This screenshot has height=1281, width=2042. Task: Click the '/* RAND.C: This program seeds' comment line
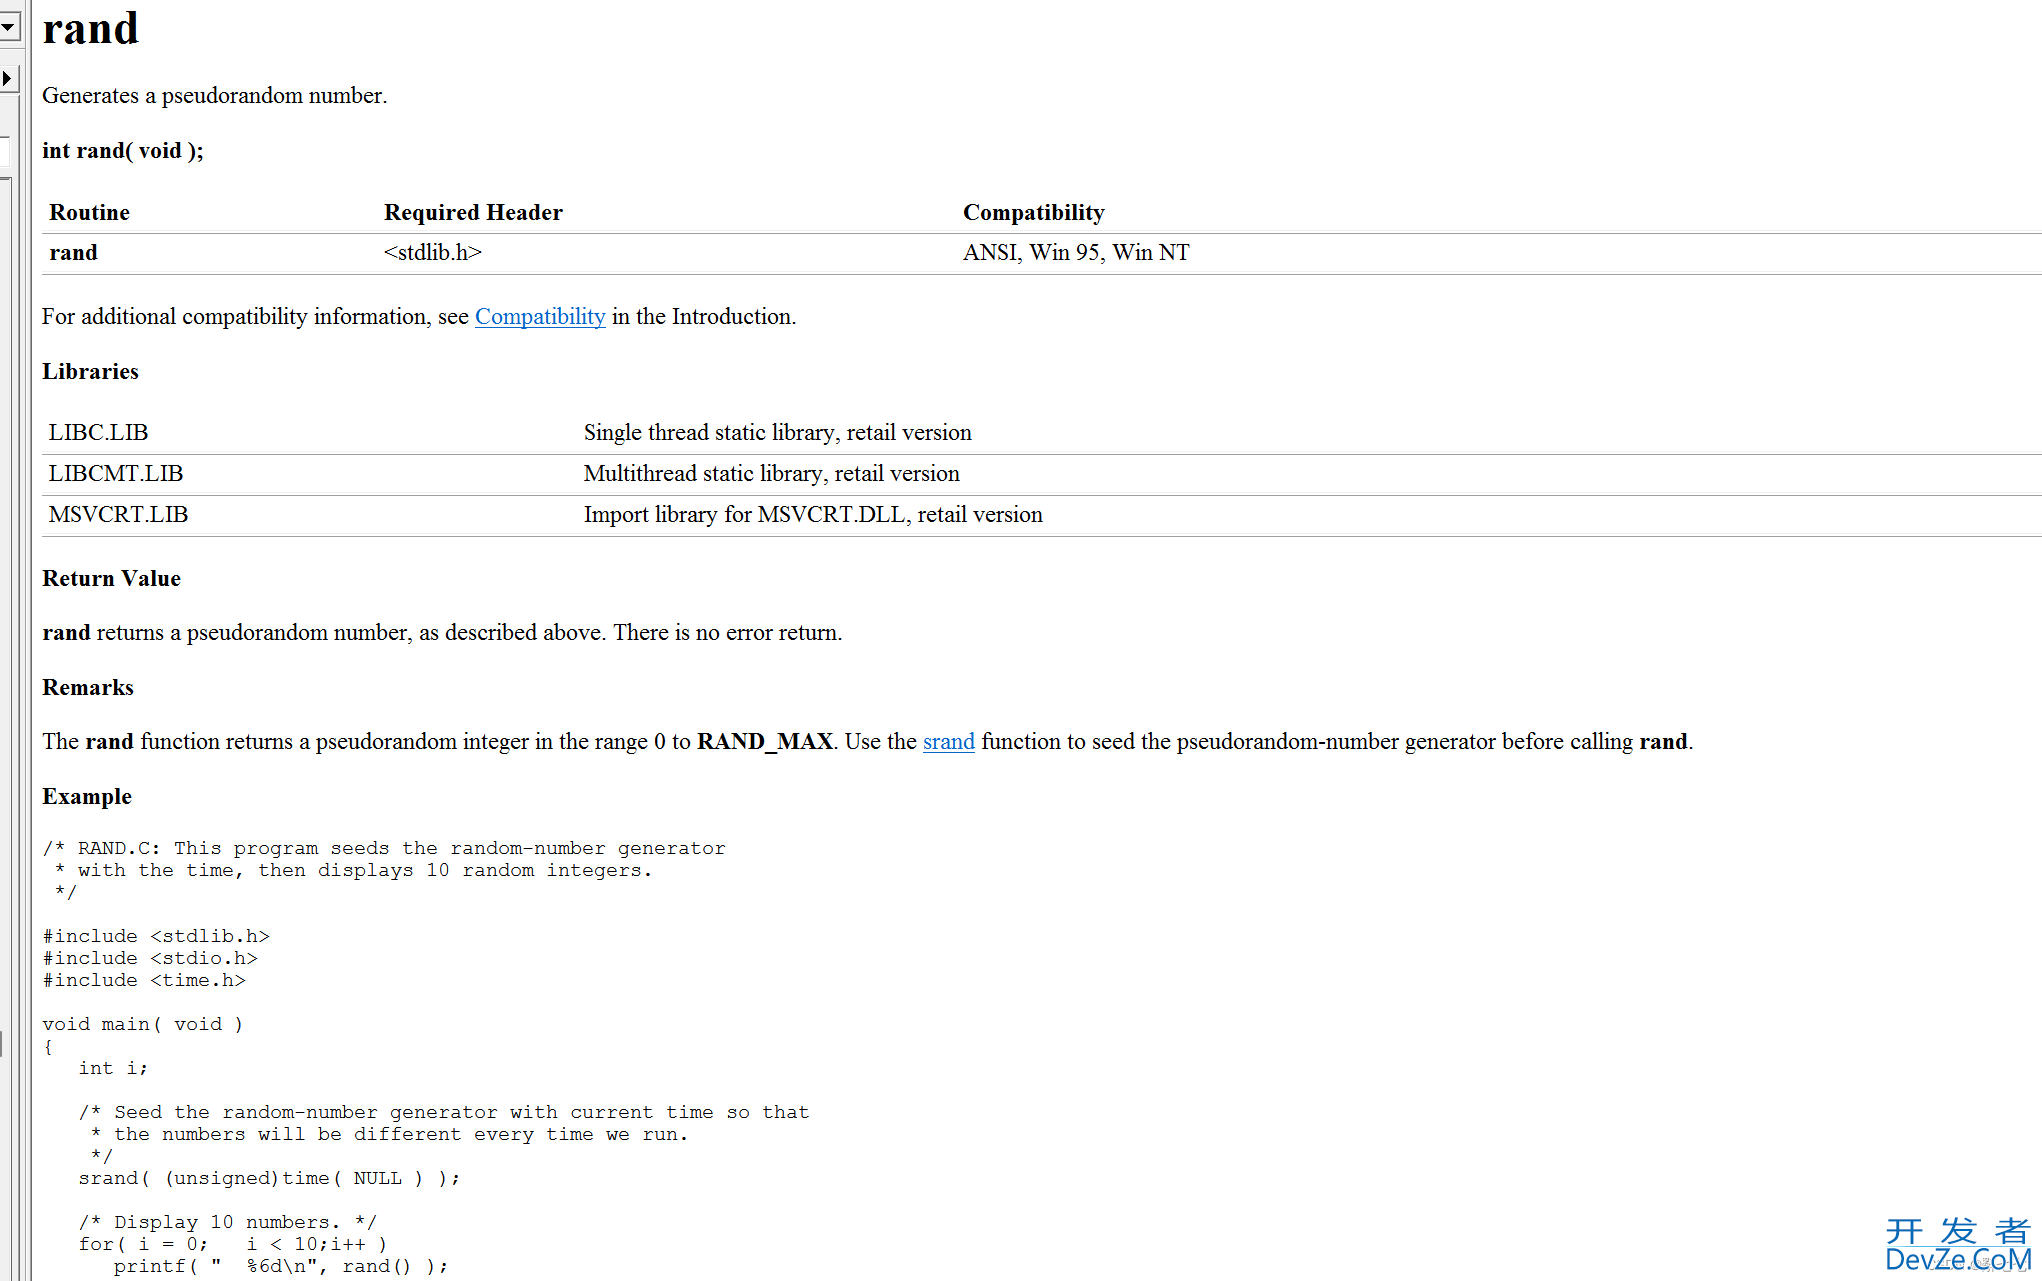click(384, 849)
